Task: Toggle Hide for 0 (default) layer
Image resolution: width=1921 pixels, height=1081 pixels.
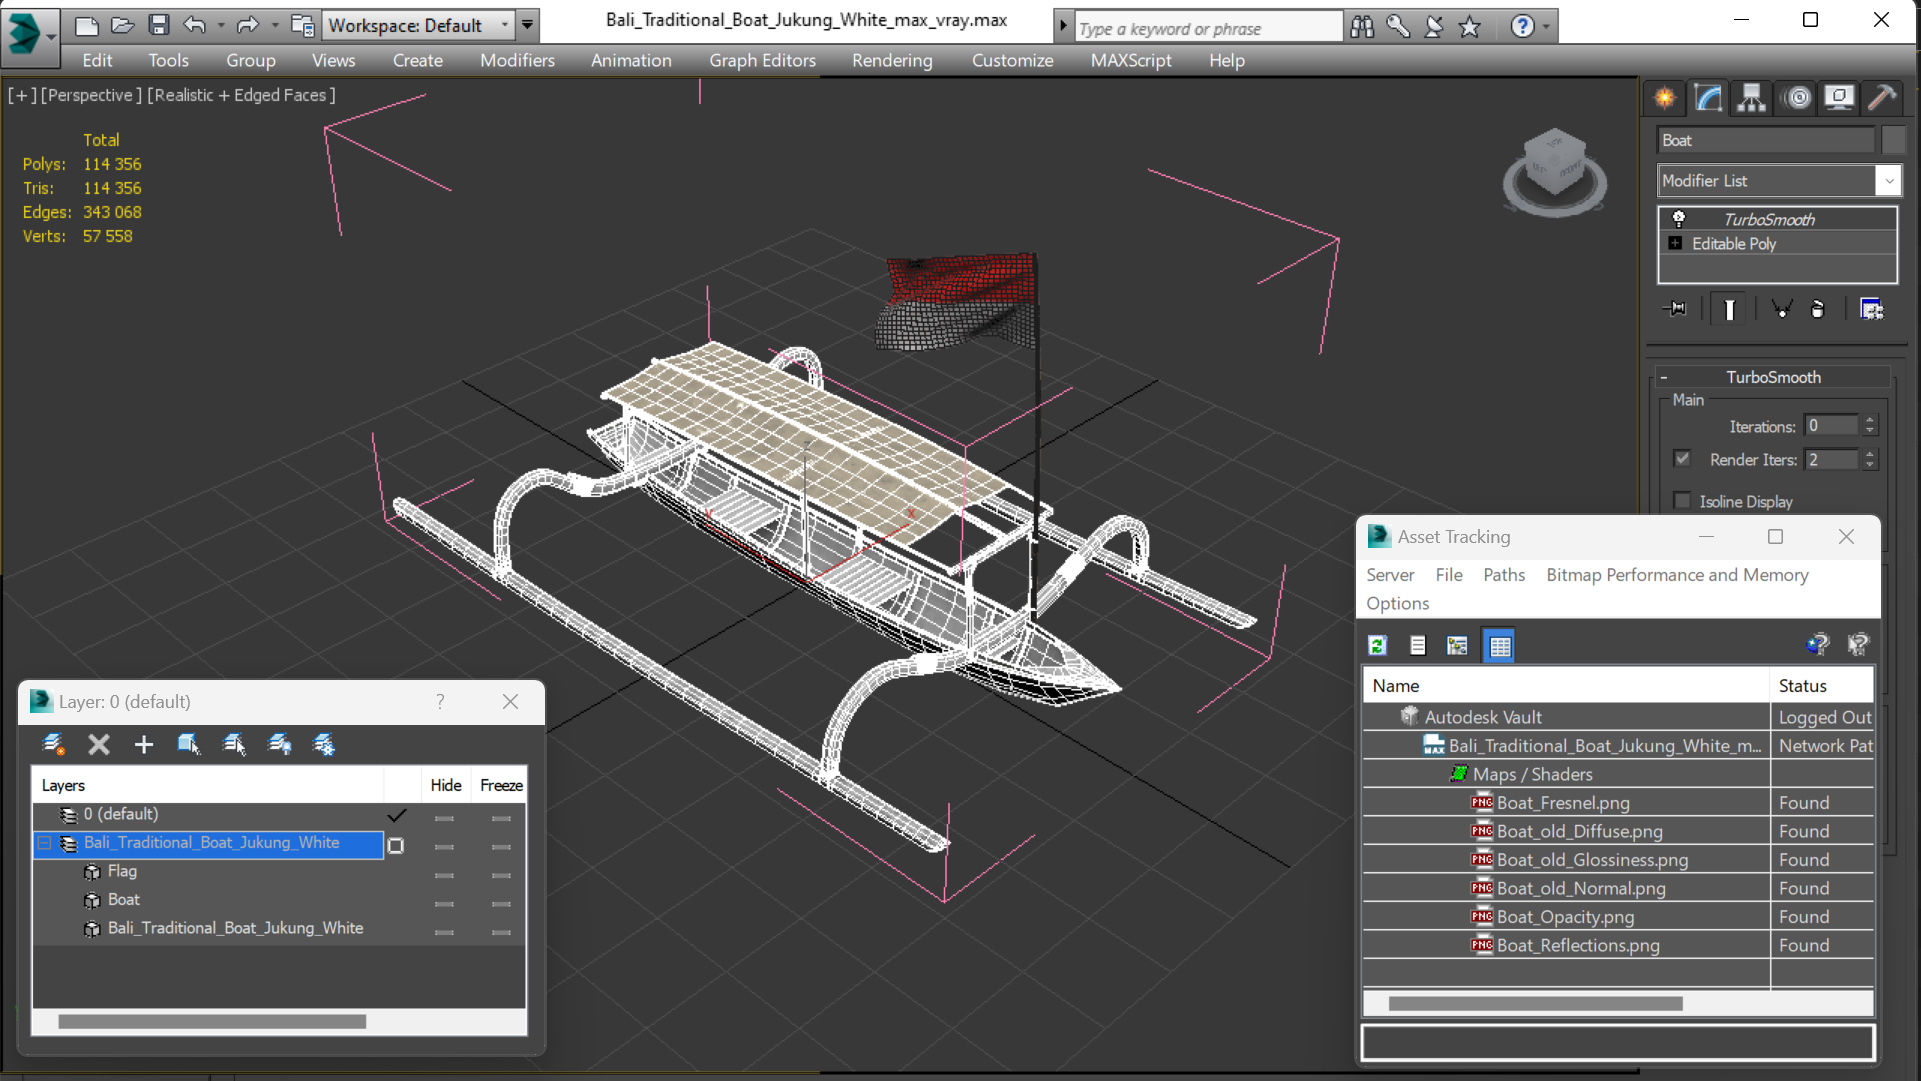Action: coord(444,818)
